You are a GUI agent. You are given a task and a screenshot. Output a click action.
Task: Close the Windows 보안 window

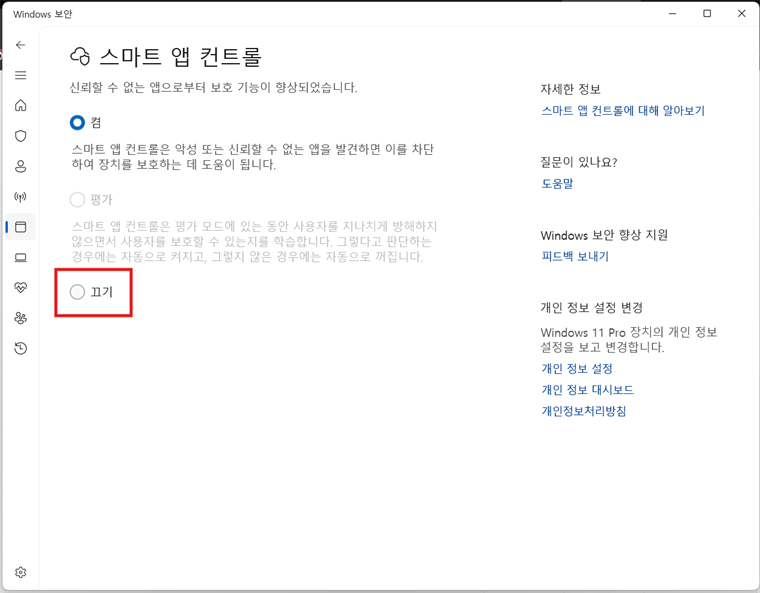point(742,14)
